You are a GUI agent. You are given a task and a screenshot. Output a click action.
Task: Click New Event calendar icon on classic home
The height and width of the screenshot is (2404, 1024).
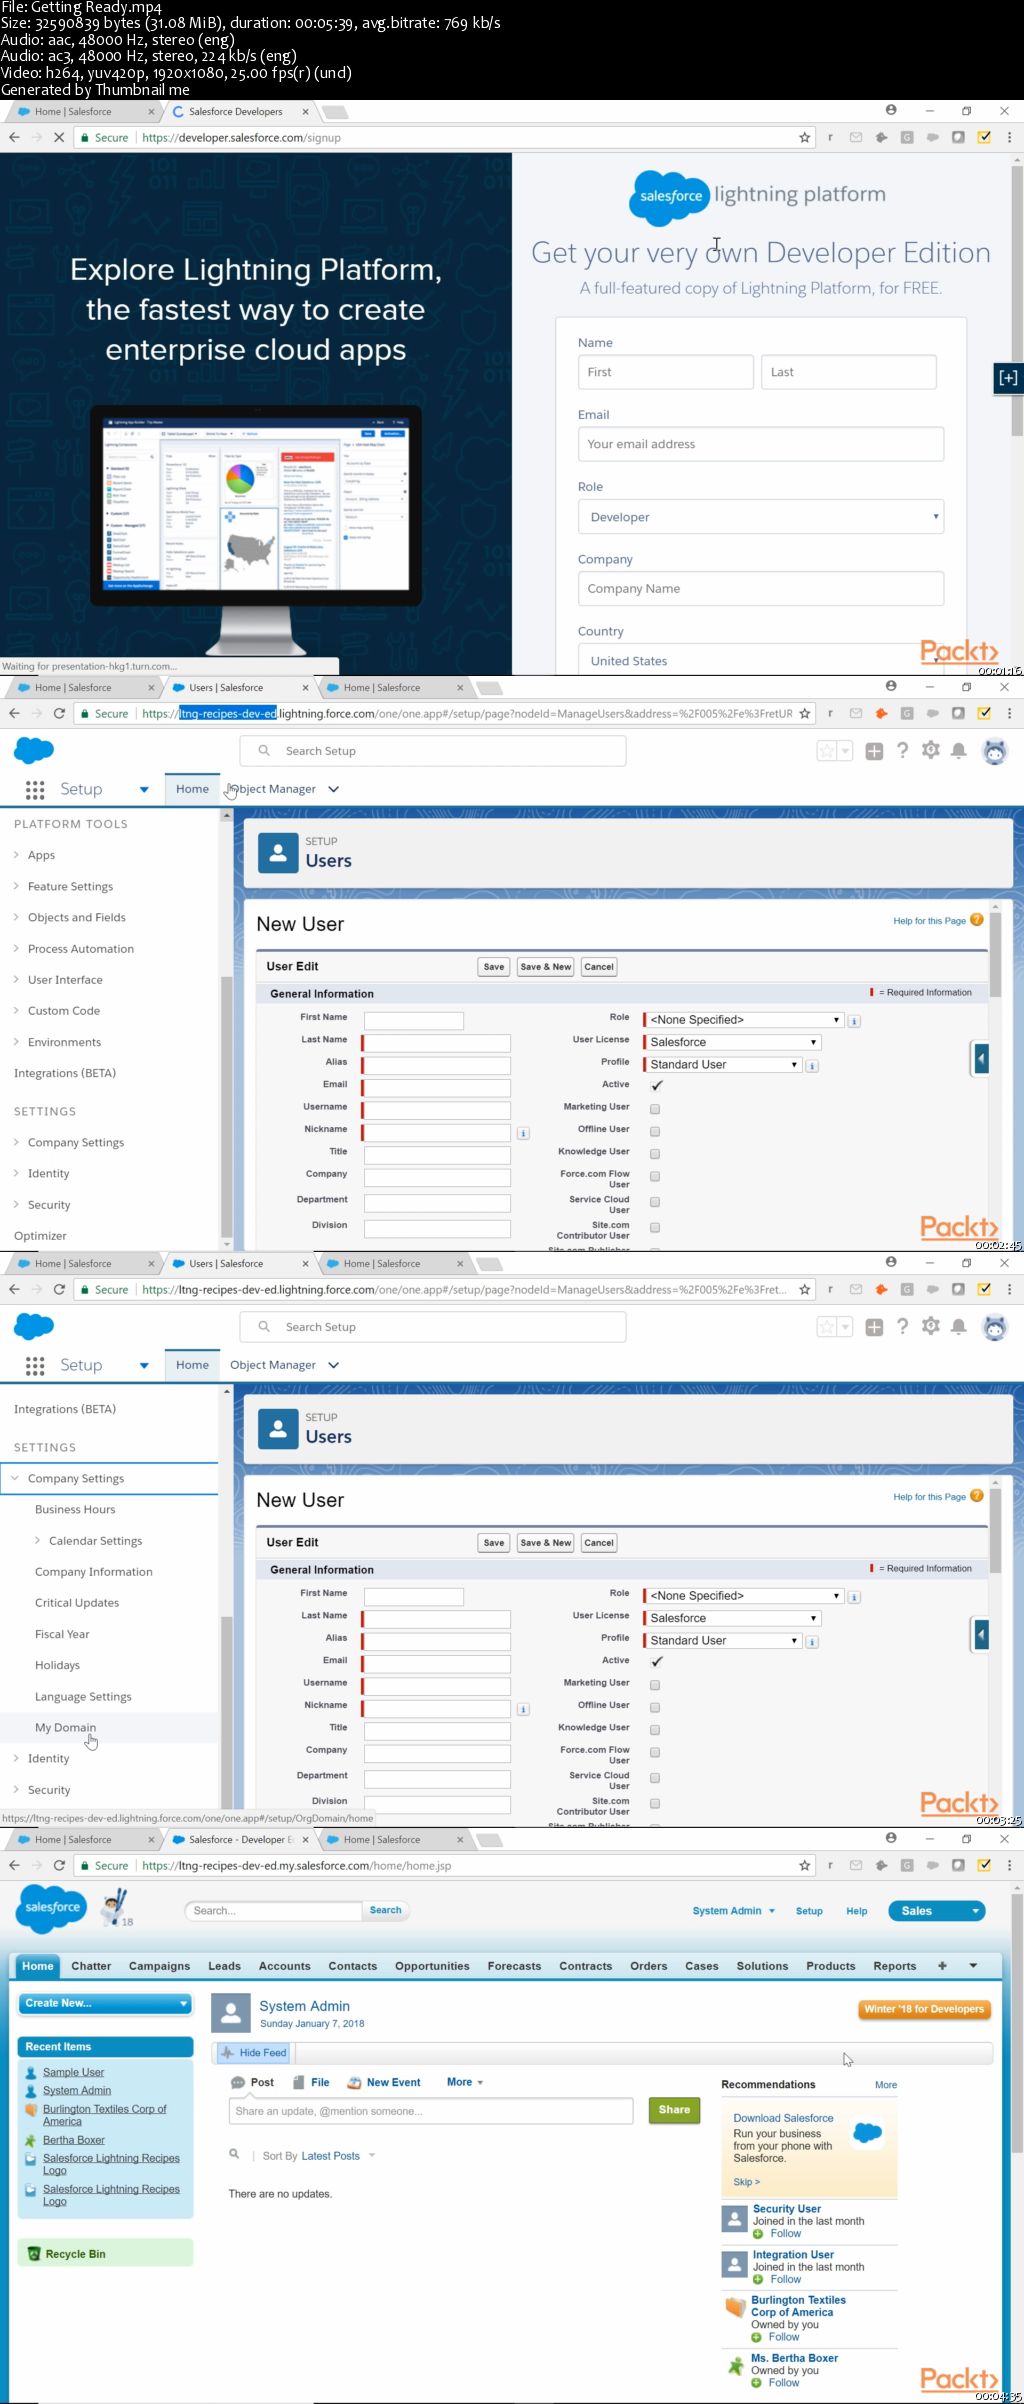[354, 2082]
